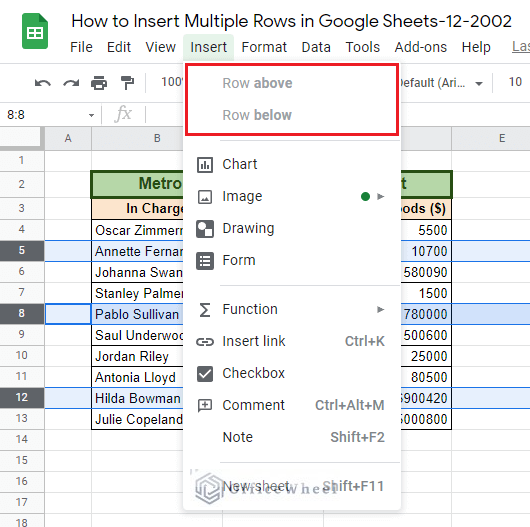
Task: Expand the Image submenu arrow
Action: 381,196
